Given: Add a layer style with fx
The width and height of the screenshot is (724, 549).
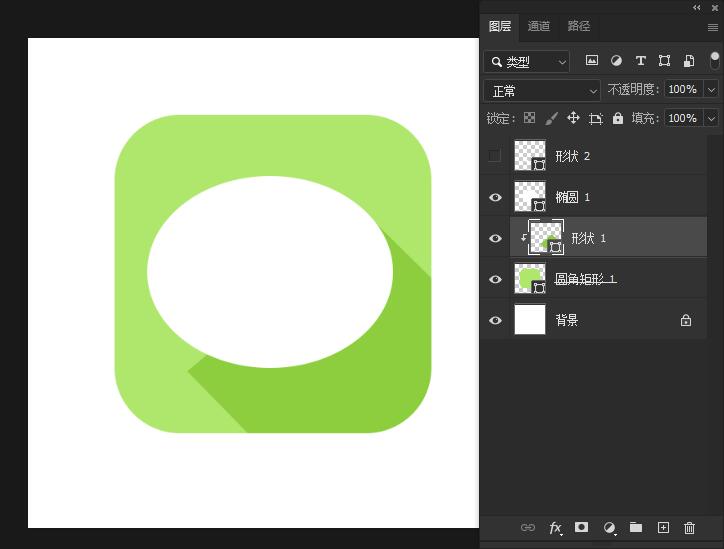Looking at the screenshot, I should (555, 527).
